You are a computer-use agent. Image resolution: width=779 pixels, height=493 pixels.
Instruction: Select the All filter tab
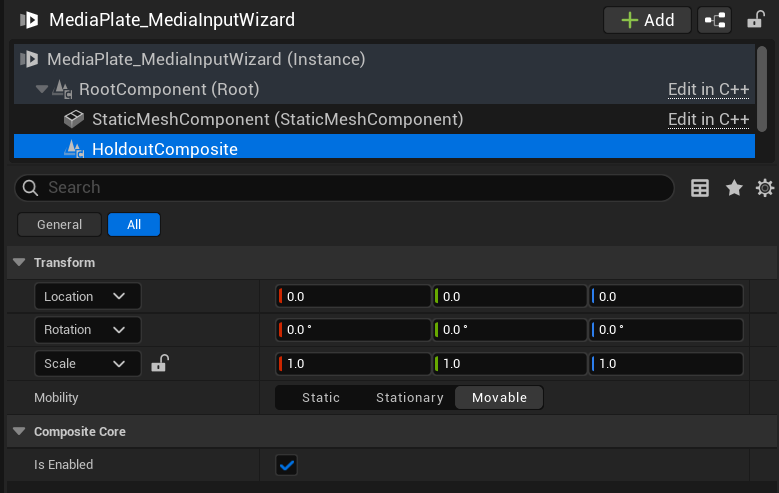134,225
